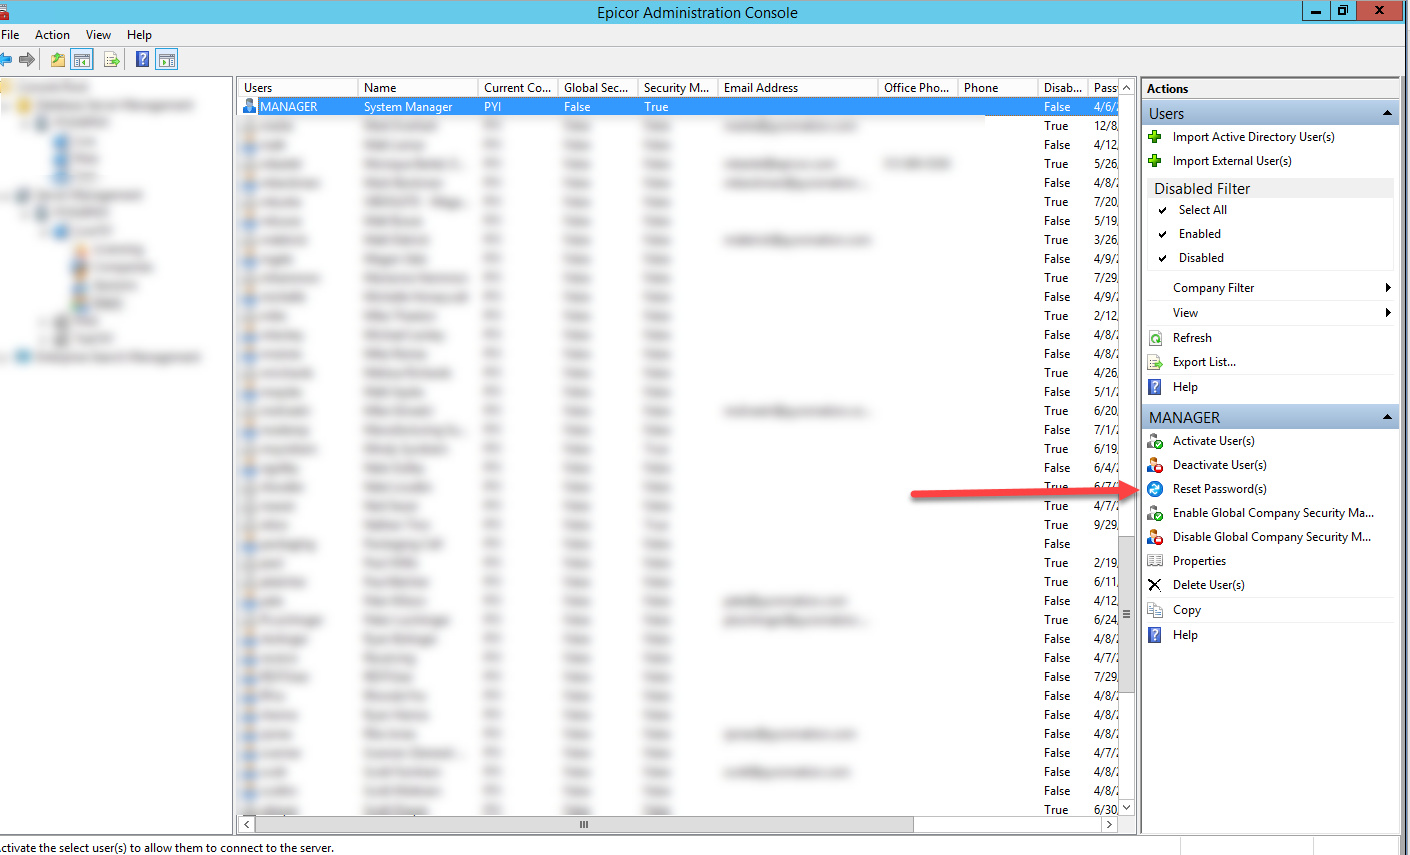This screenshot has width=1410, height=855.
Task: Sort by the Security M... column header
Action: tap(678, 88)
